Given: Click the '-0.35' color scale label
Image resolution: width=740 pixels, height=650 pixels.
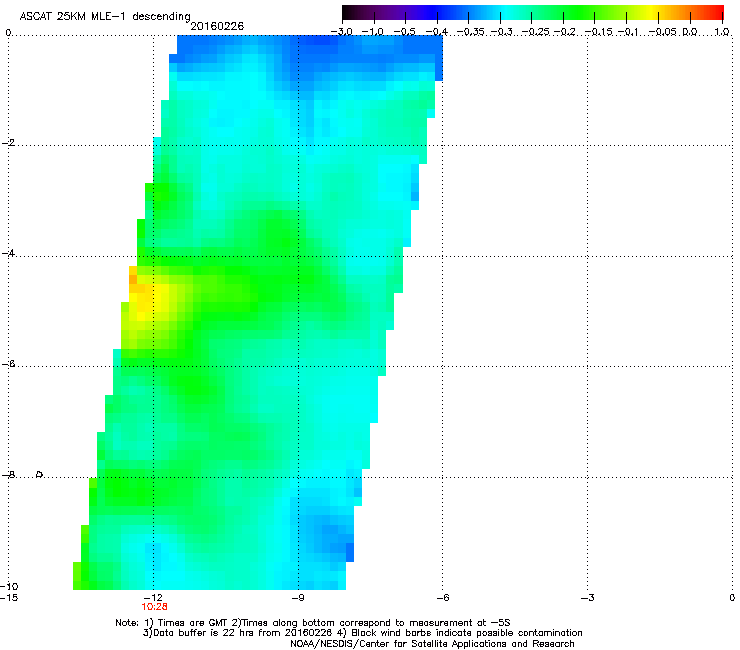Looking at the screenshot, I should 471,32.
